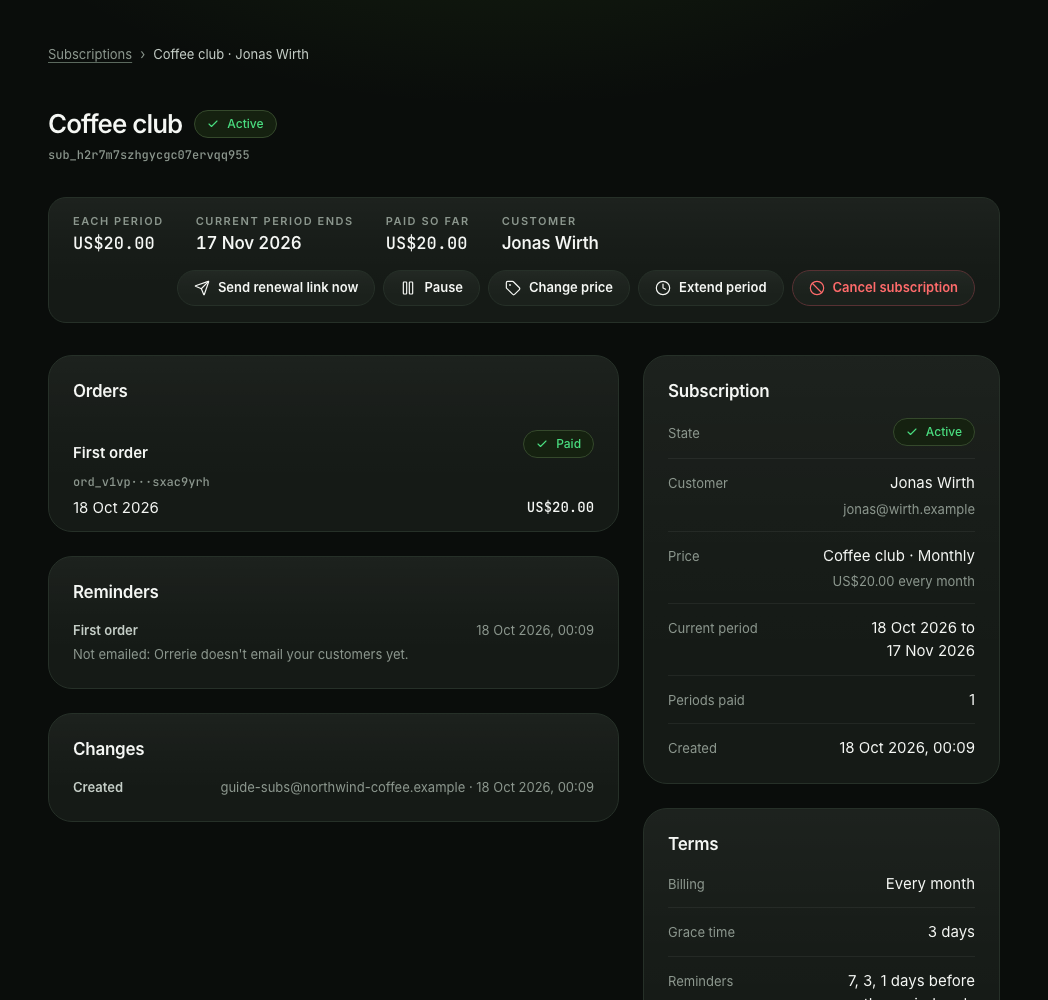
Task: Click the price tag icon
Action: click(x=513, y=288)
